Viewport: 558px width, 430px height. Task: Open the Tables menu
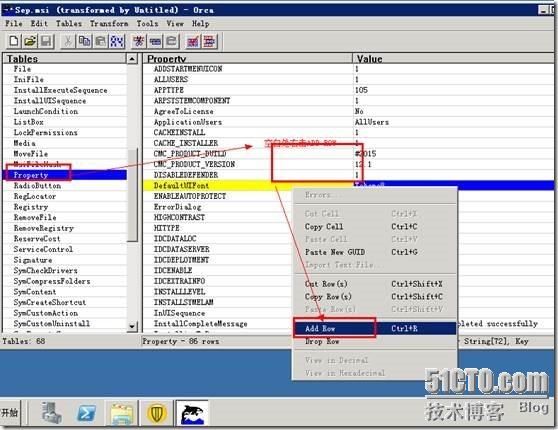pyautogui.click(x=69, y=23)
